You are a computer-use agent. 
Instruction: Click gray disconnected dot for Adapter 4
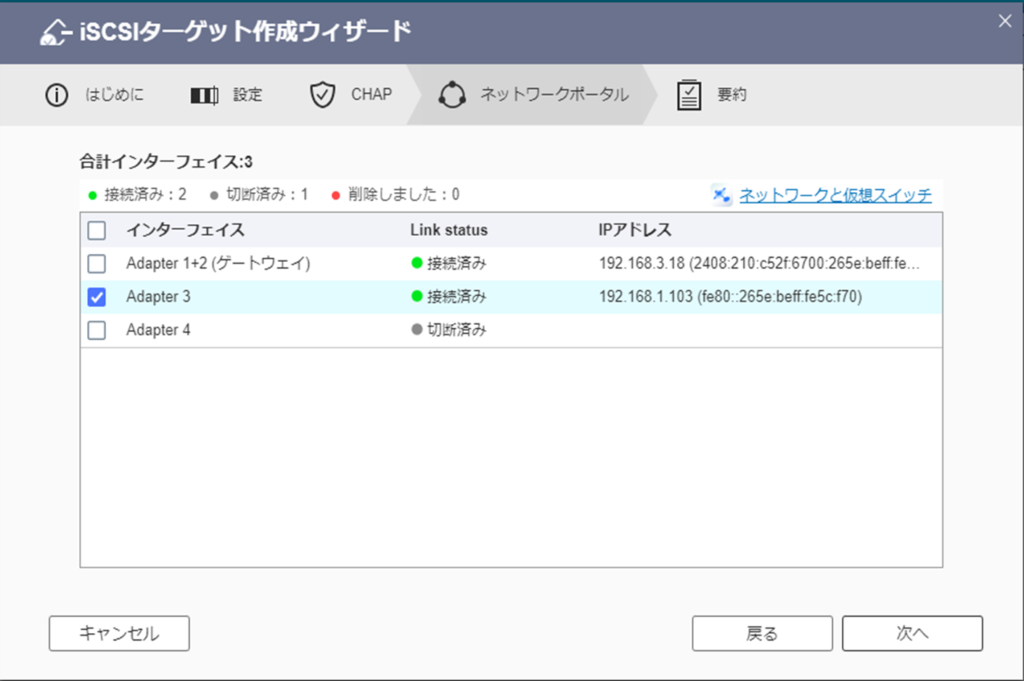417,330
